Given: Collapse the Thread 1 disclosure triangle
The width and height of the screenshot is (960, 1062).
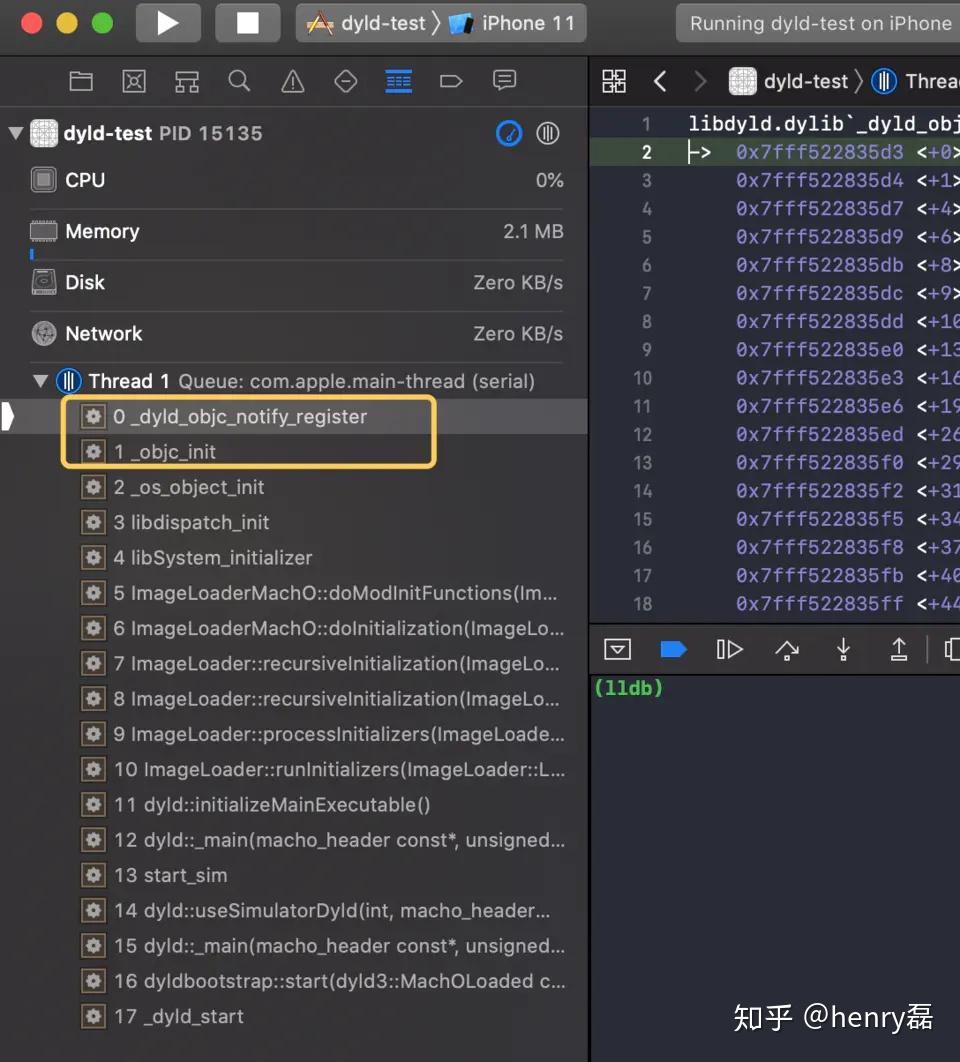Looking at the screenshot, I should [41, 381].
